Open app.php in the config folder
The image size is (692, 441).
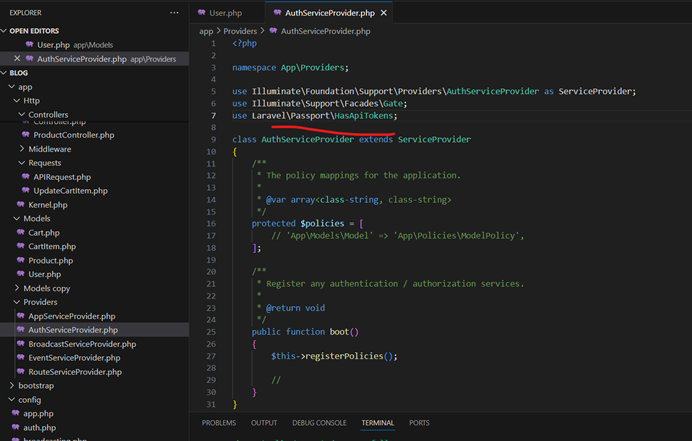(x=38, y=413)
